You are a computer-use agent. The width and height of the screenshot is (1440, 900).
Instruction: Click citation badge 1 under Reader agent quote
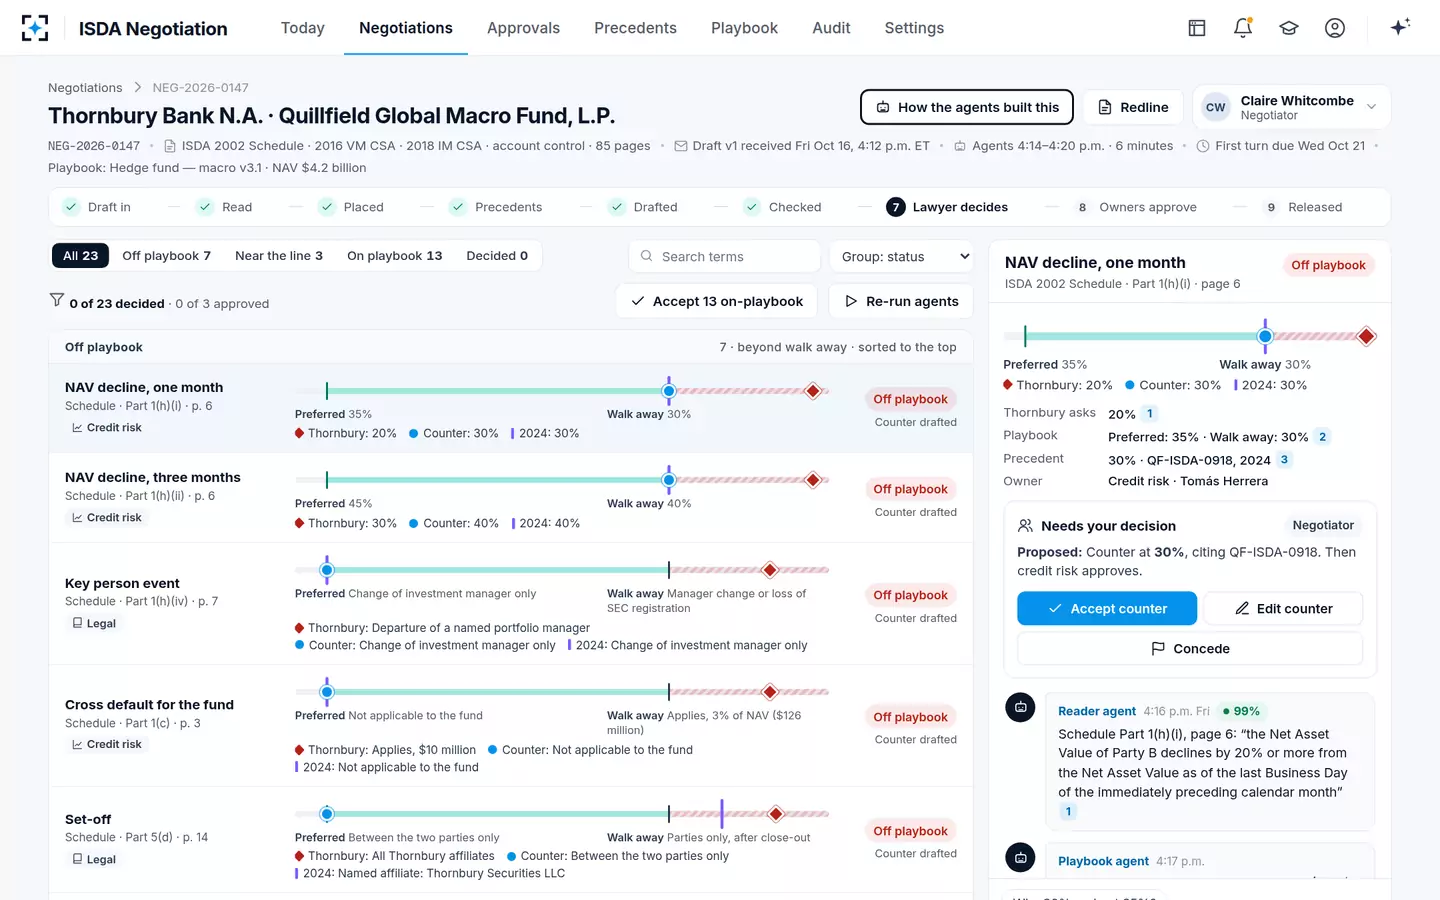(1068, 812)
